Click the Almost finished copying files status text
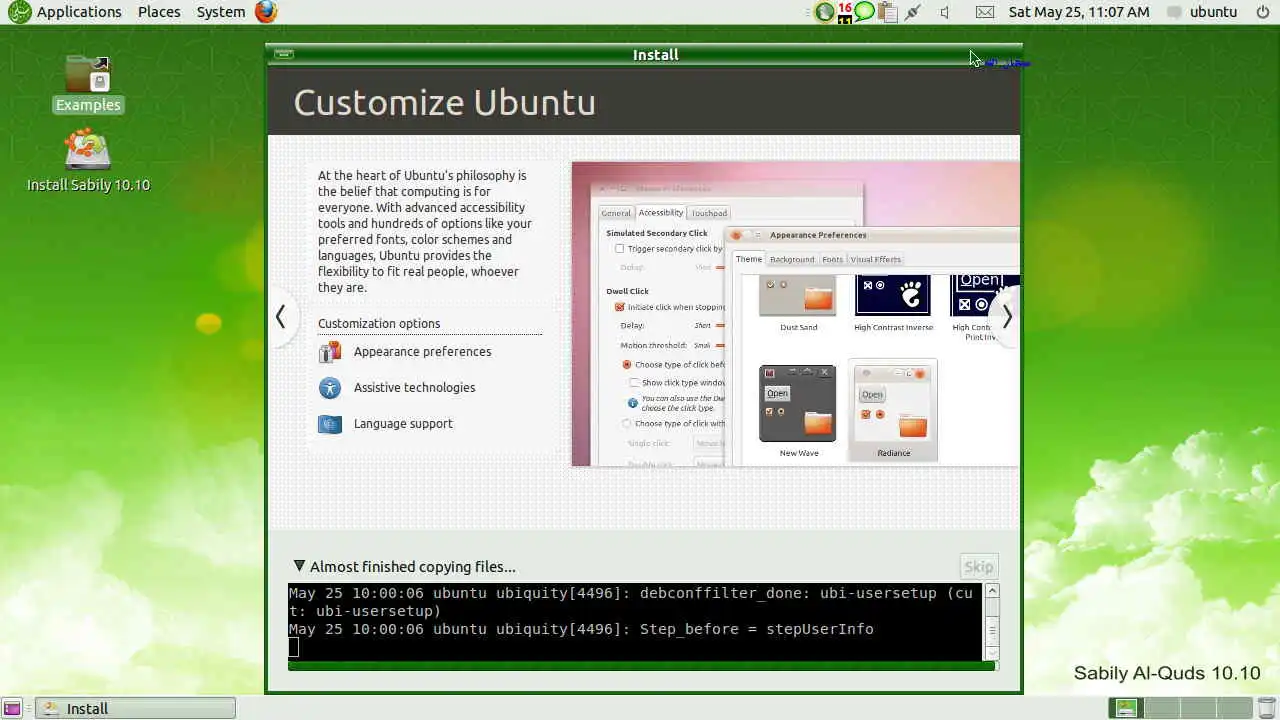The image size is (1280, 720). click(413, 567)
